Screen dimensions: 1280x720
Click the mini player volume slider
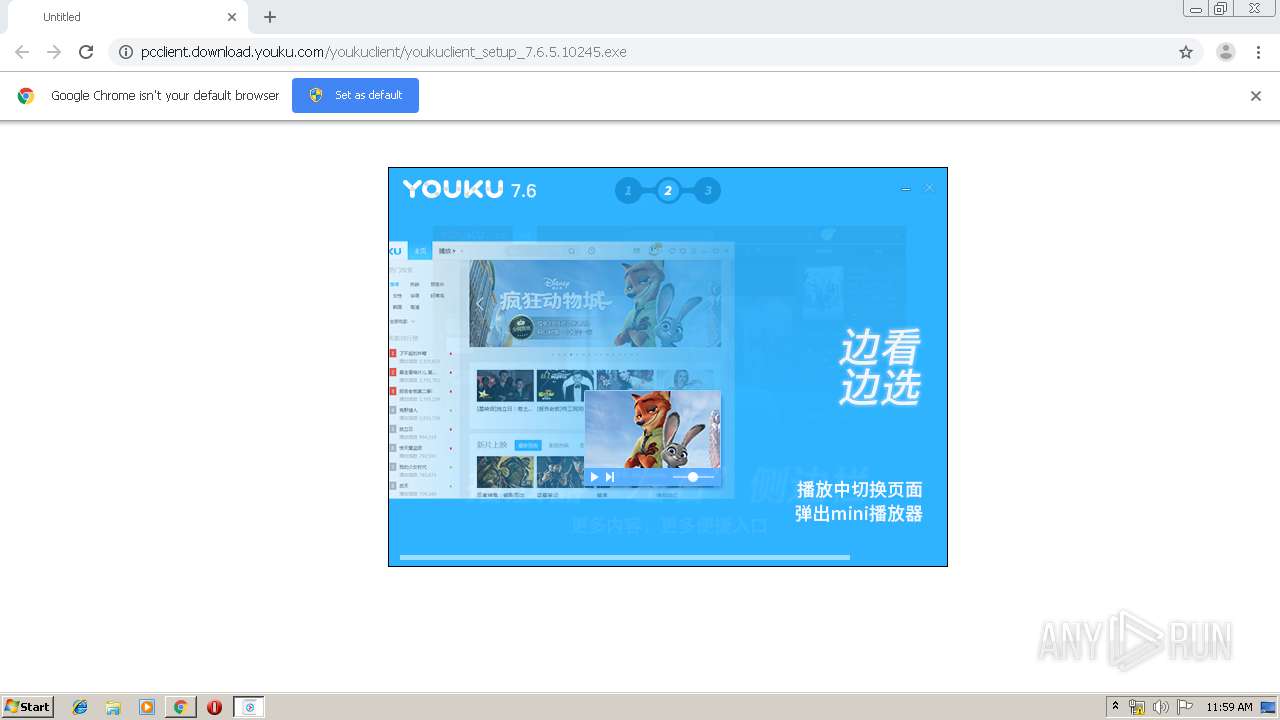[693, 477]
